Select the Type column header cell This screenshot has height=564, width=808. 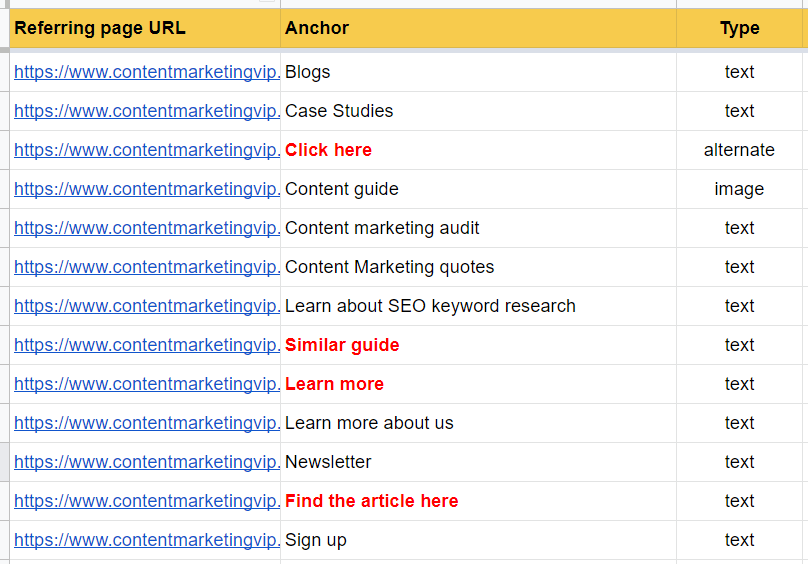click(x=739, y=28)
